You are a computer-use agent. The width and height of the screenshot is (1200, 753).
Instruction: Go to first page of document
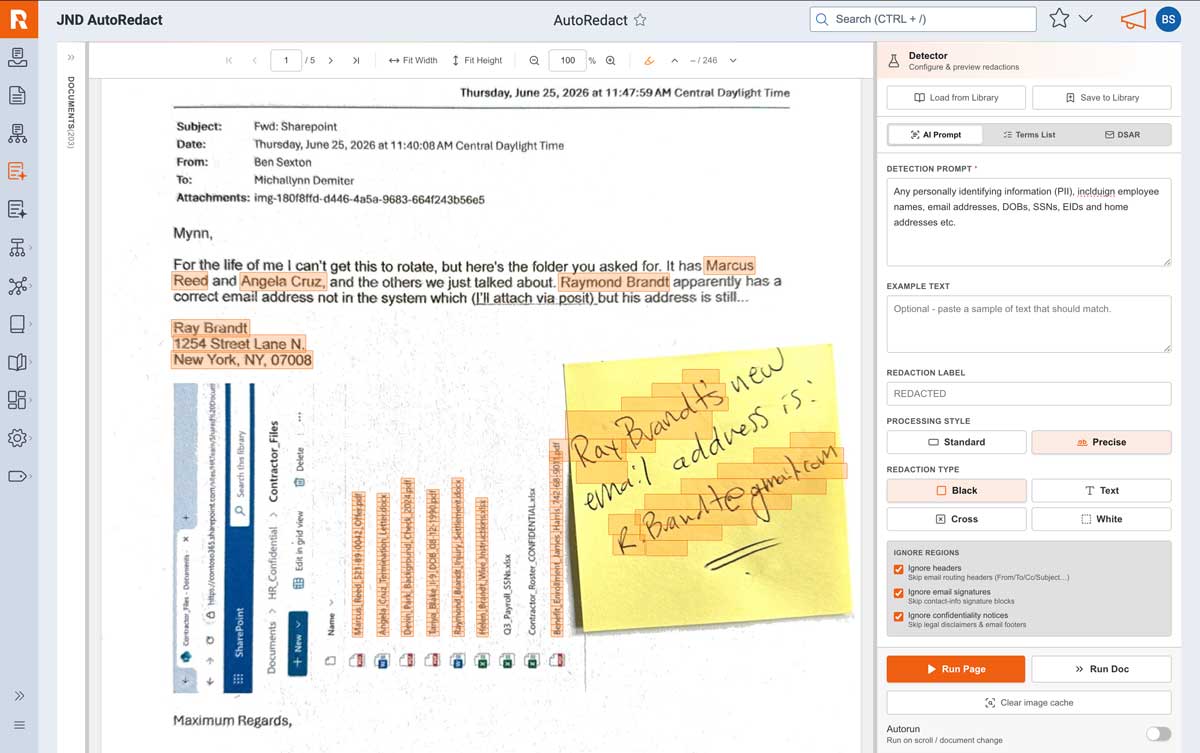pyautogui.click(x=229, y=61)
